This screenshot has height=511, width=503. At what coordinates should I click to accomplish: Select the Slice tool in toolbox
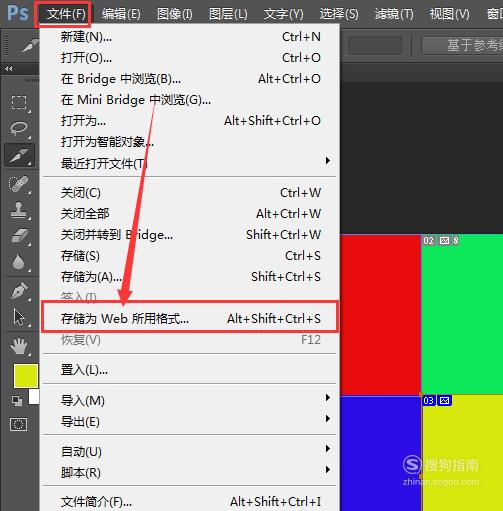(x=20, y=155)
